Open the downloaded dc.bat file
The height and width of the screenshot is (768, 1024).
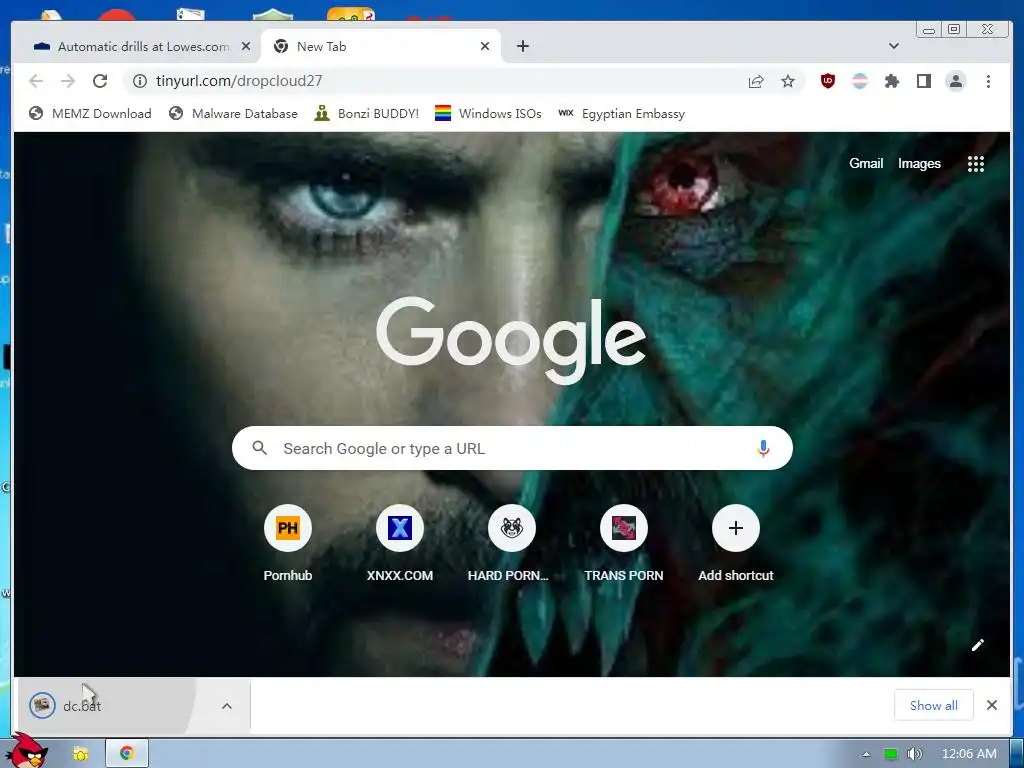[111, 706]
